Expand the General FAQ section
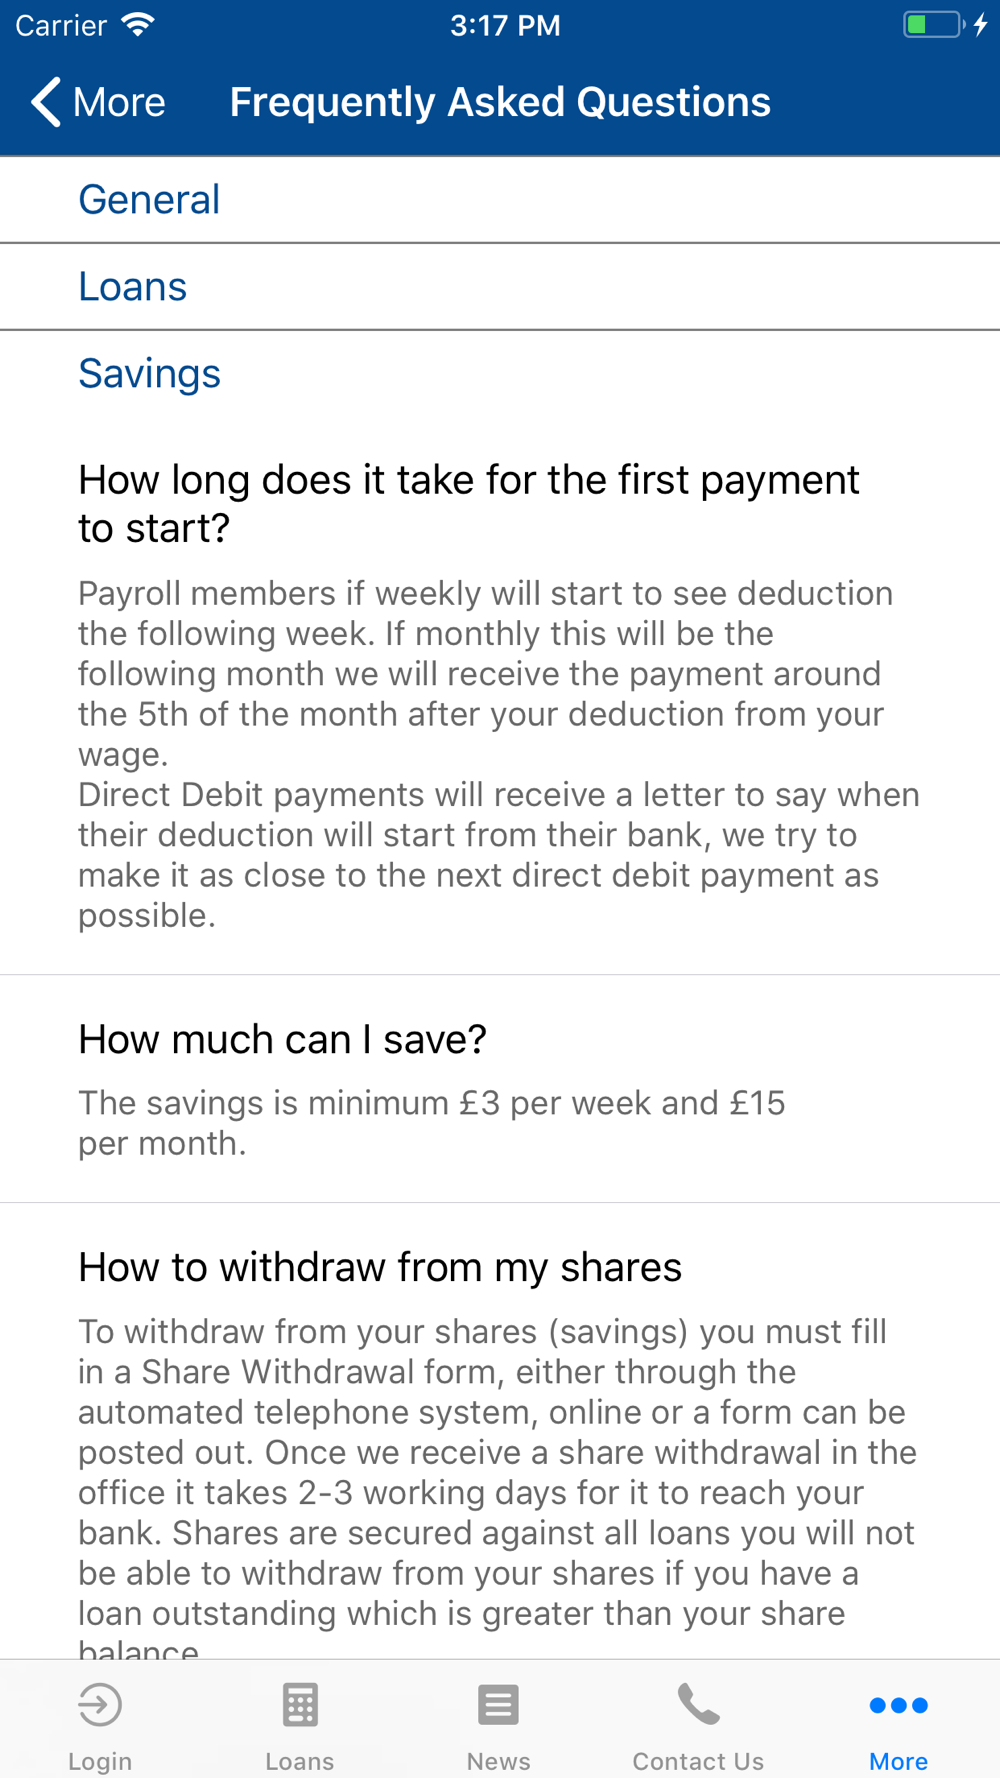The width and height of the screenshot is (1000, 1778). (500, 200)
